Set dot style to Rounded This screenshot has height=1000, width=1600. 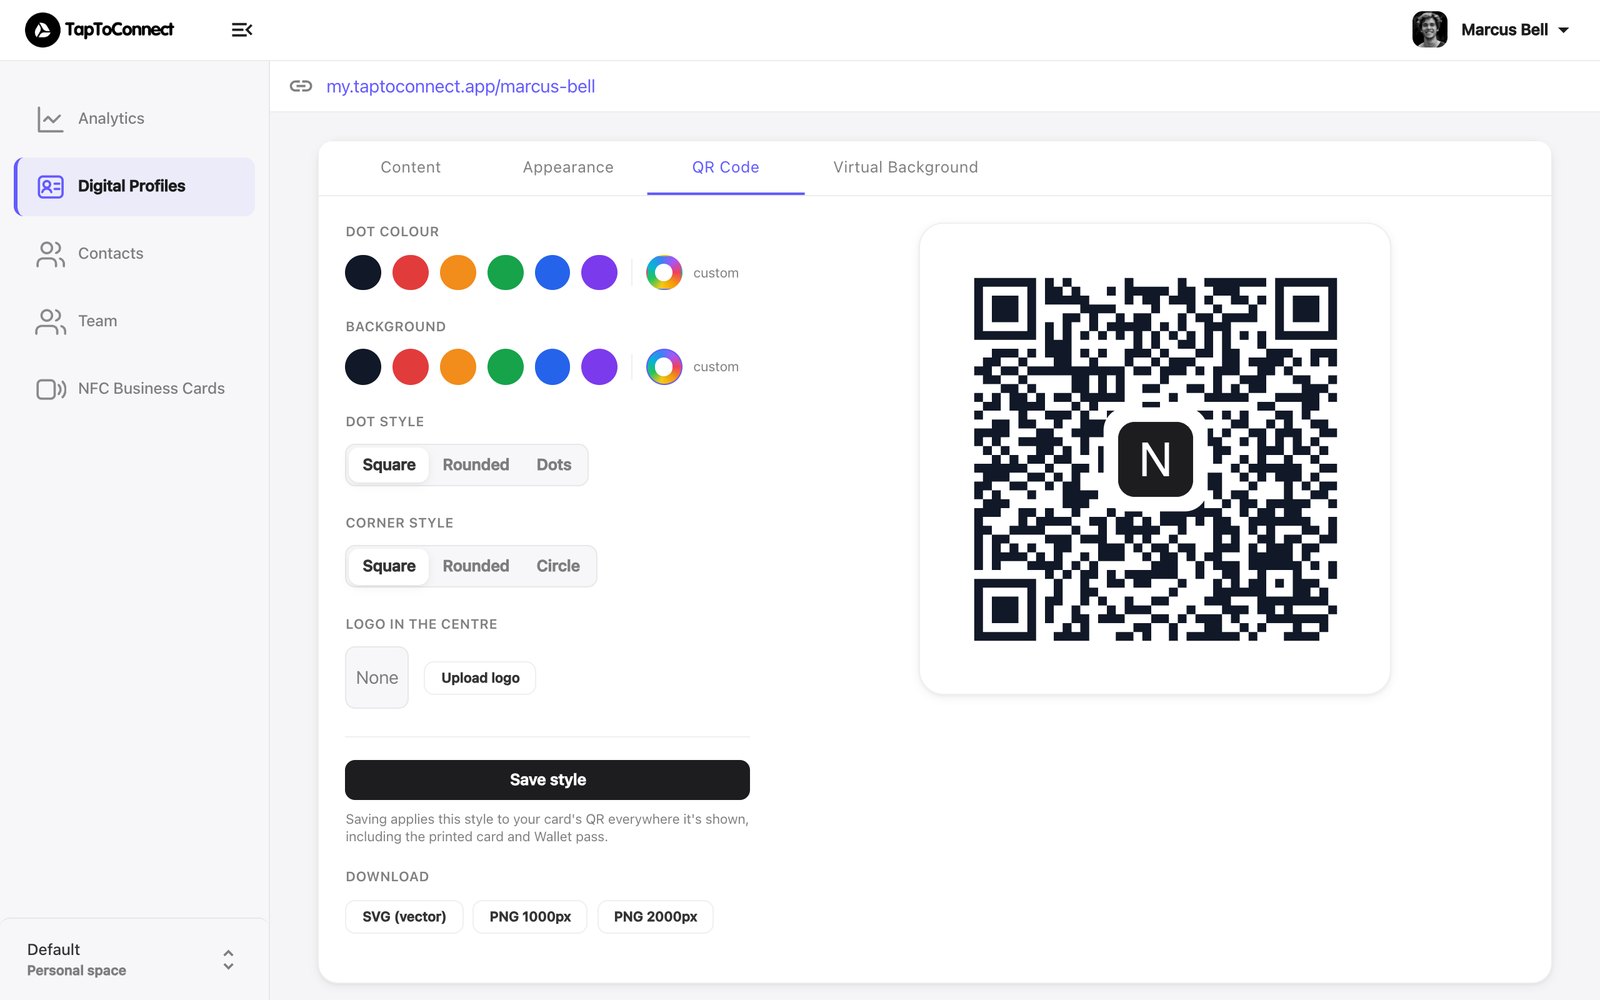point(476,465)
